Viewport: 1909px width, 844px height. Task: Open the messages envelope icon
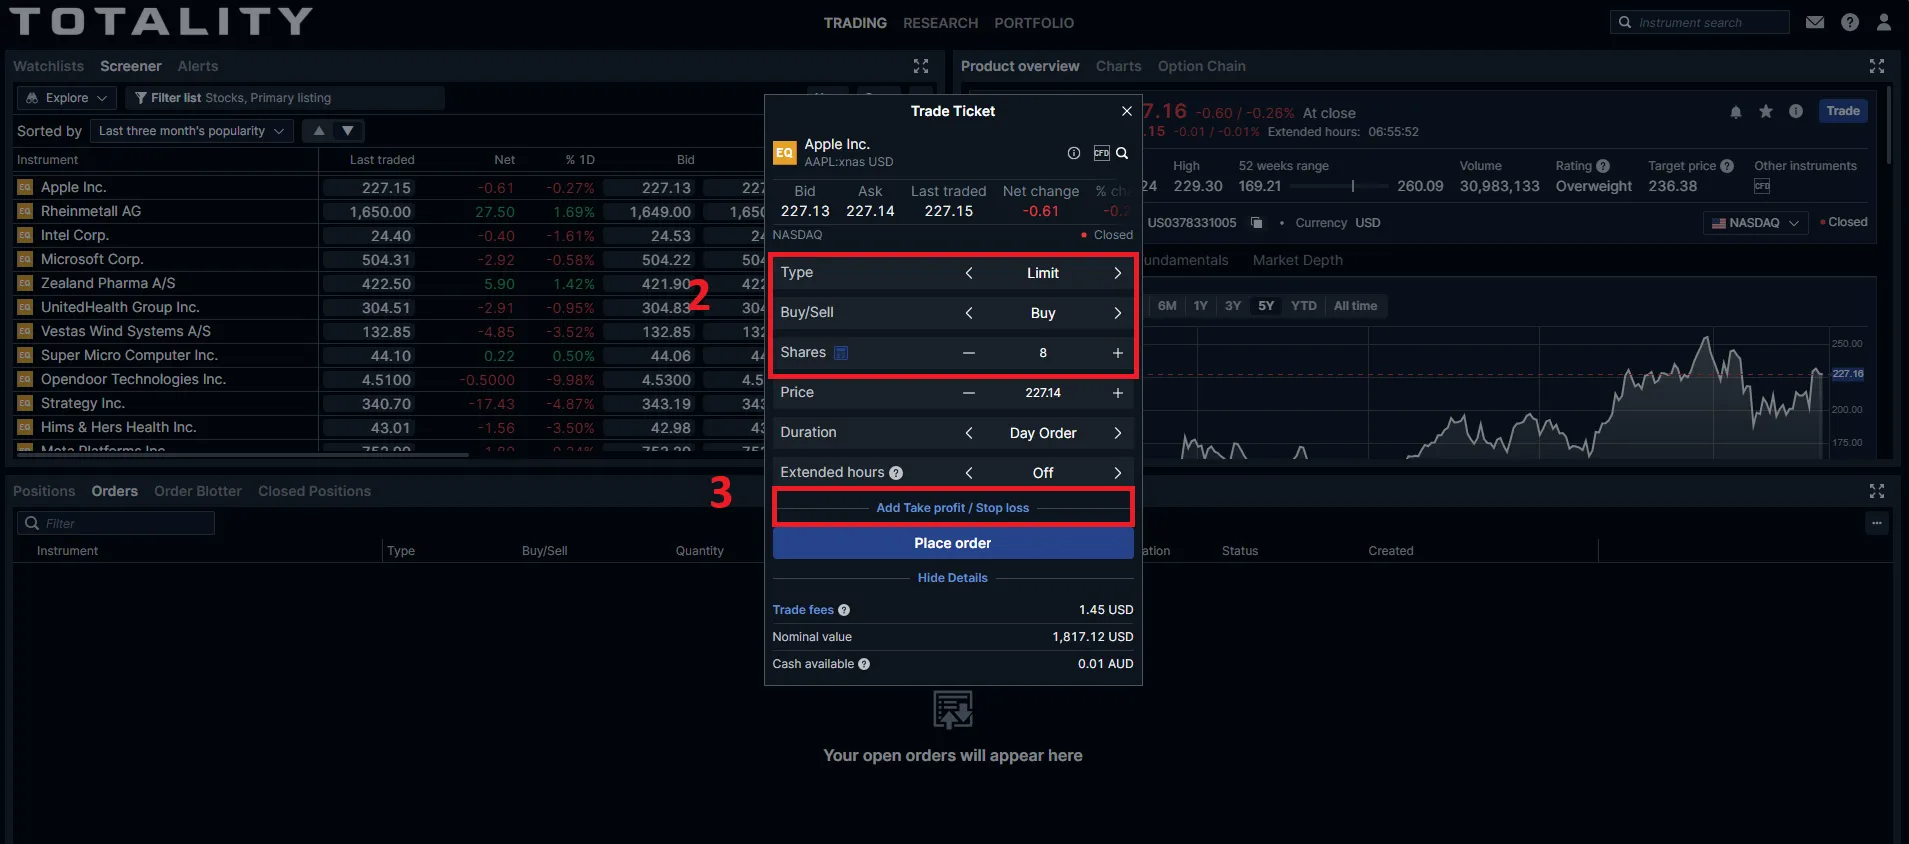point(1814,22)
